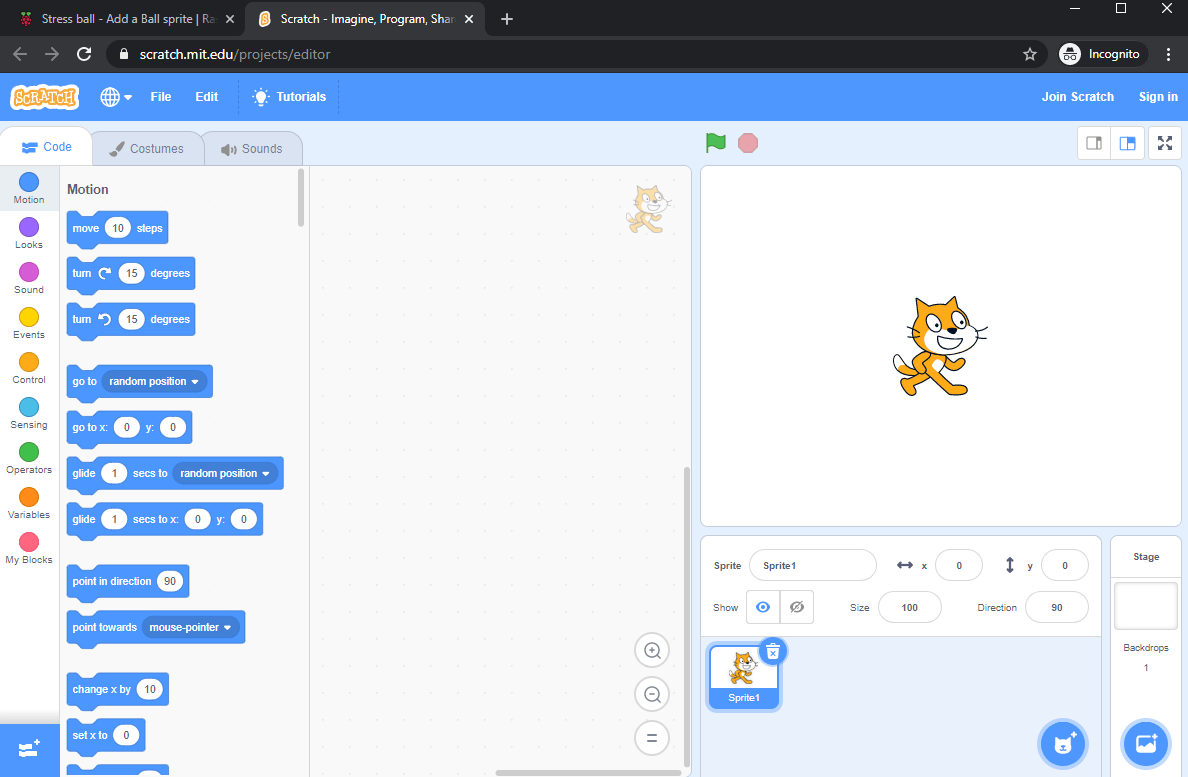
Task: Show Sprite1 using the eye toggle
Action: [x=762, y=607]
